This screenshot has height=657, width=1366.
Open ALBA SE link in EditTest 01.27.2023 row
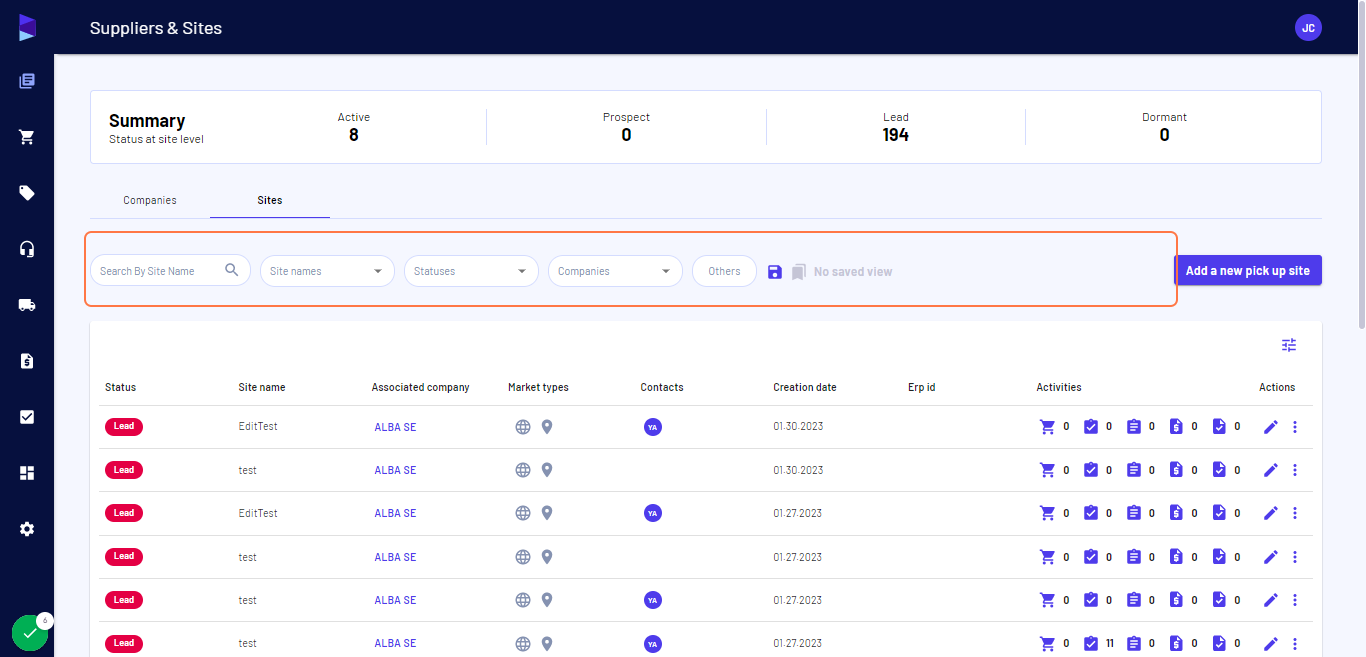click(395, 513)
